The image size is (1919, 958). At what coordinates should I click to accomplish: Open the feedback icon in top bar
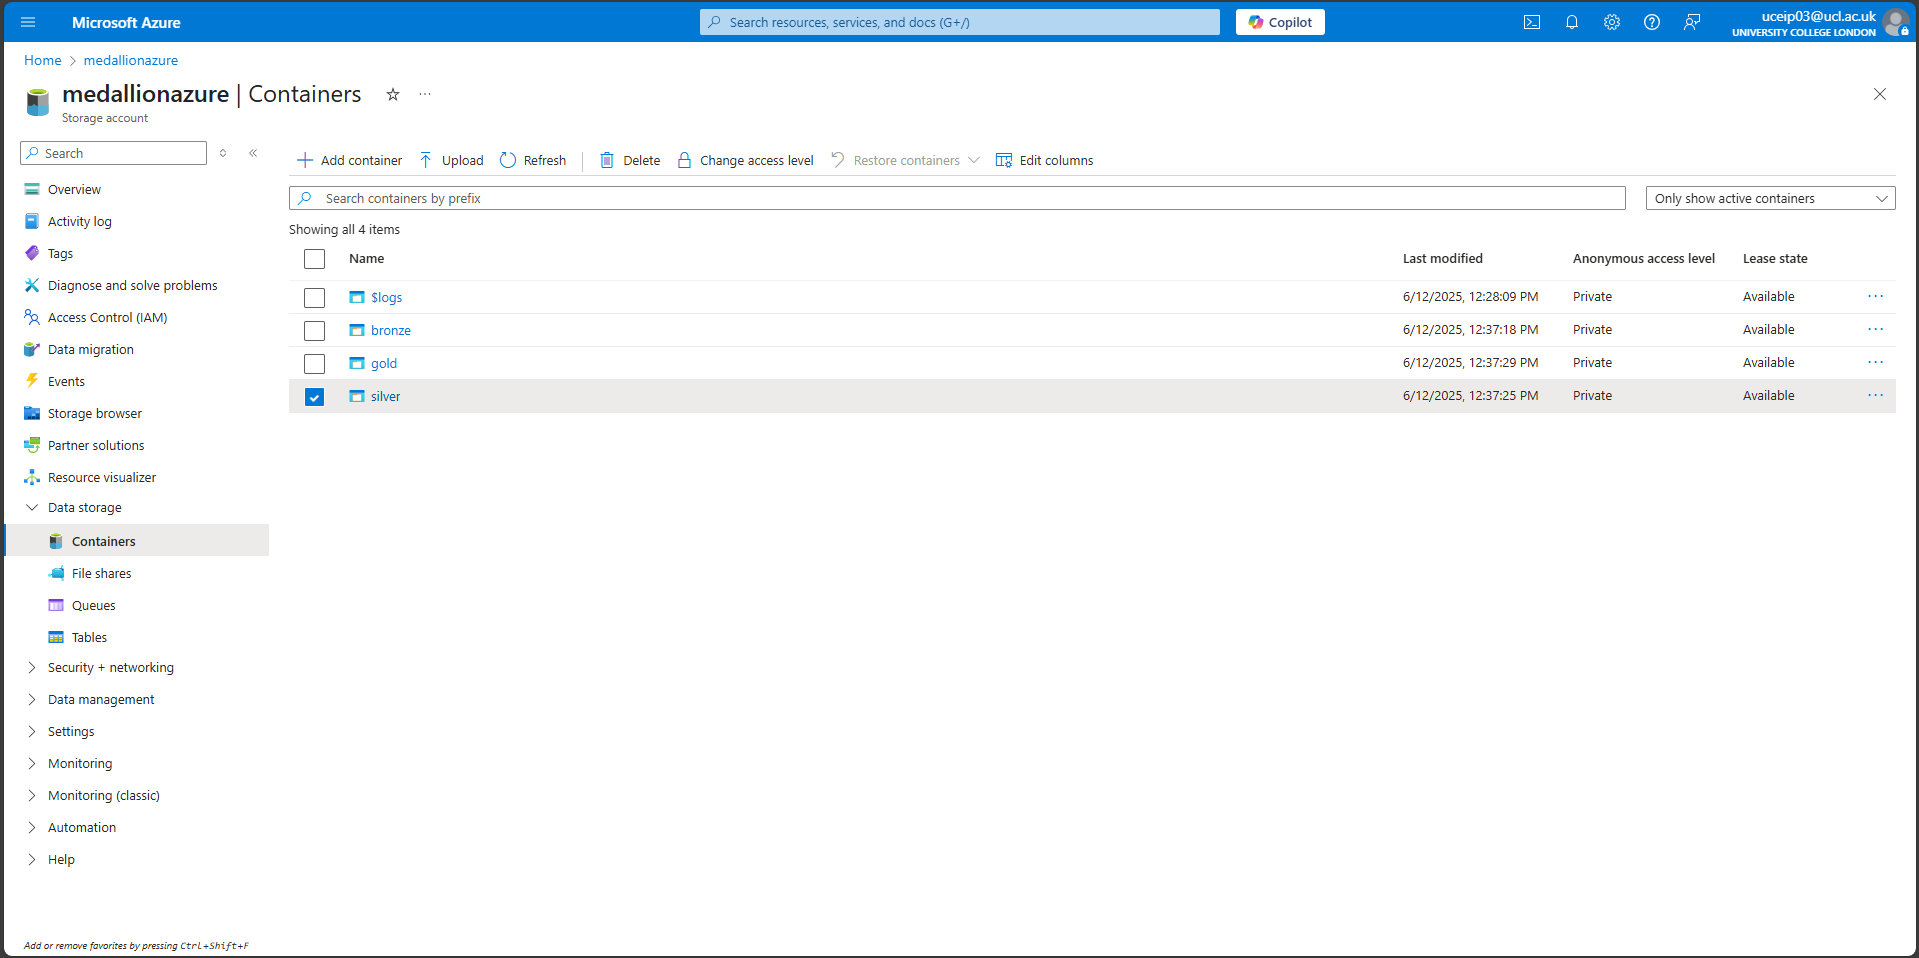(x=1691, y=22)
